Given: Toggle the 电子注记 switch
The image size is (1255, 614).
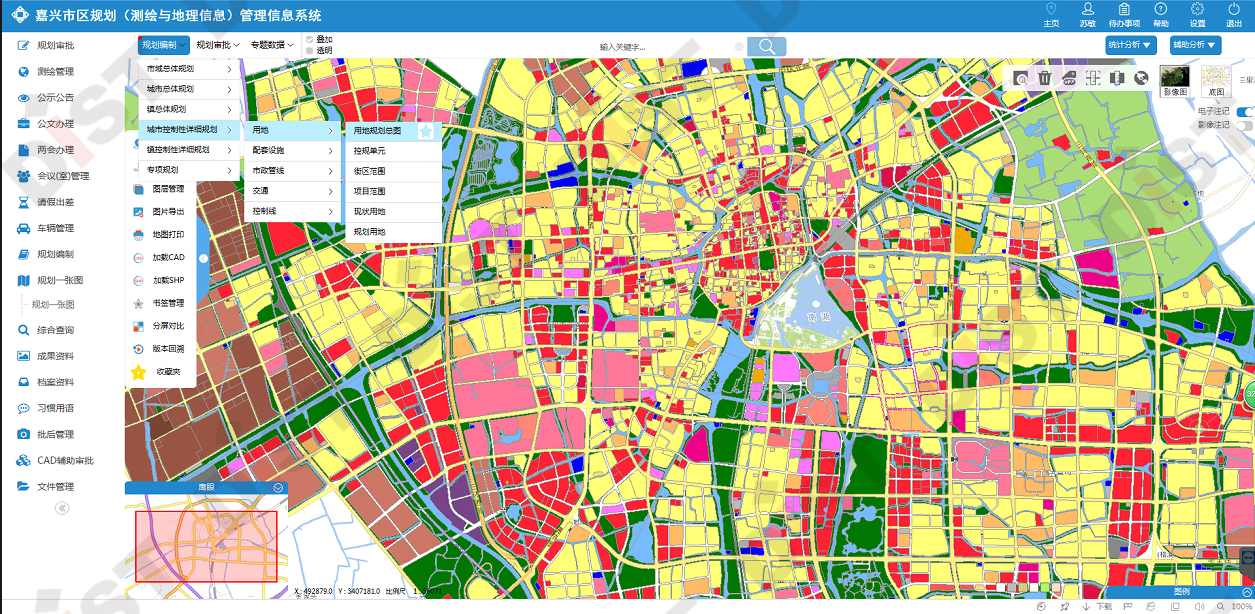Looking at the screenshot, I should (1245, 112).
